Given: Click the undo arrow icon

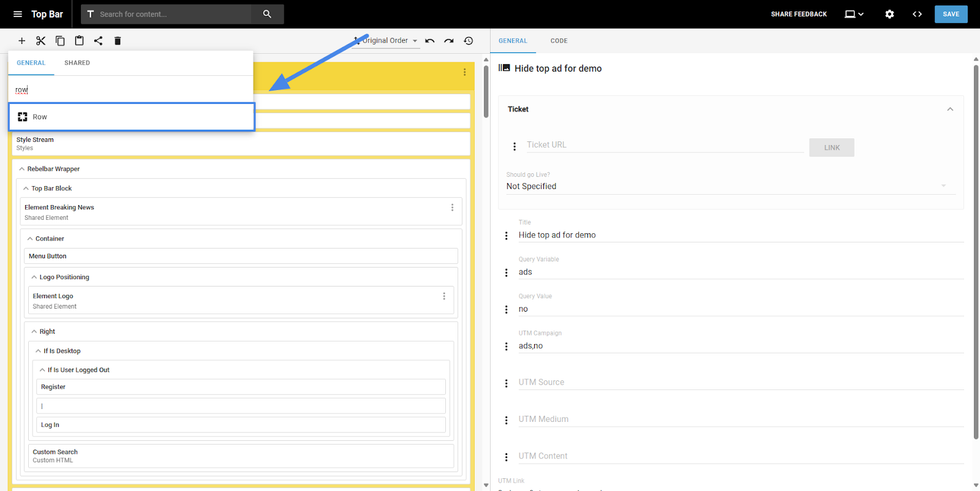Looking at the screenshot, I should click(430, 41).
